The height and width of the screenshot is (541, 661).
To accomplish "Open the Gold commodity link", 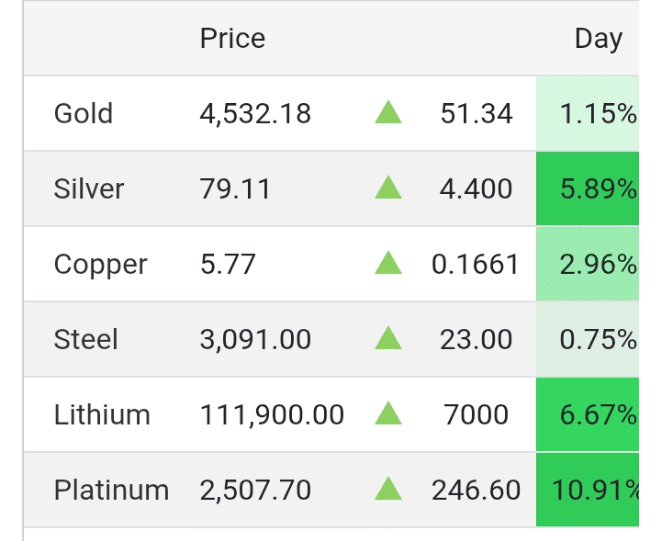I will pos(83,114).
